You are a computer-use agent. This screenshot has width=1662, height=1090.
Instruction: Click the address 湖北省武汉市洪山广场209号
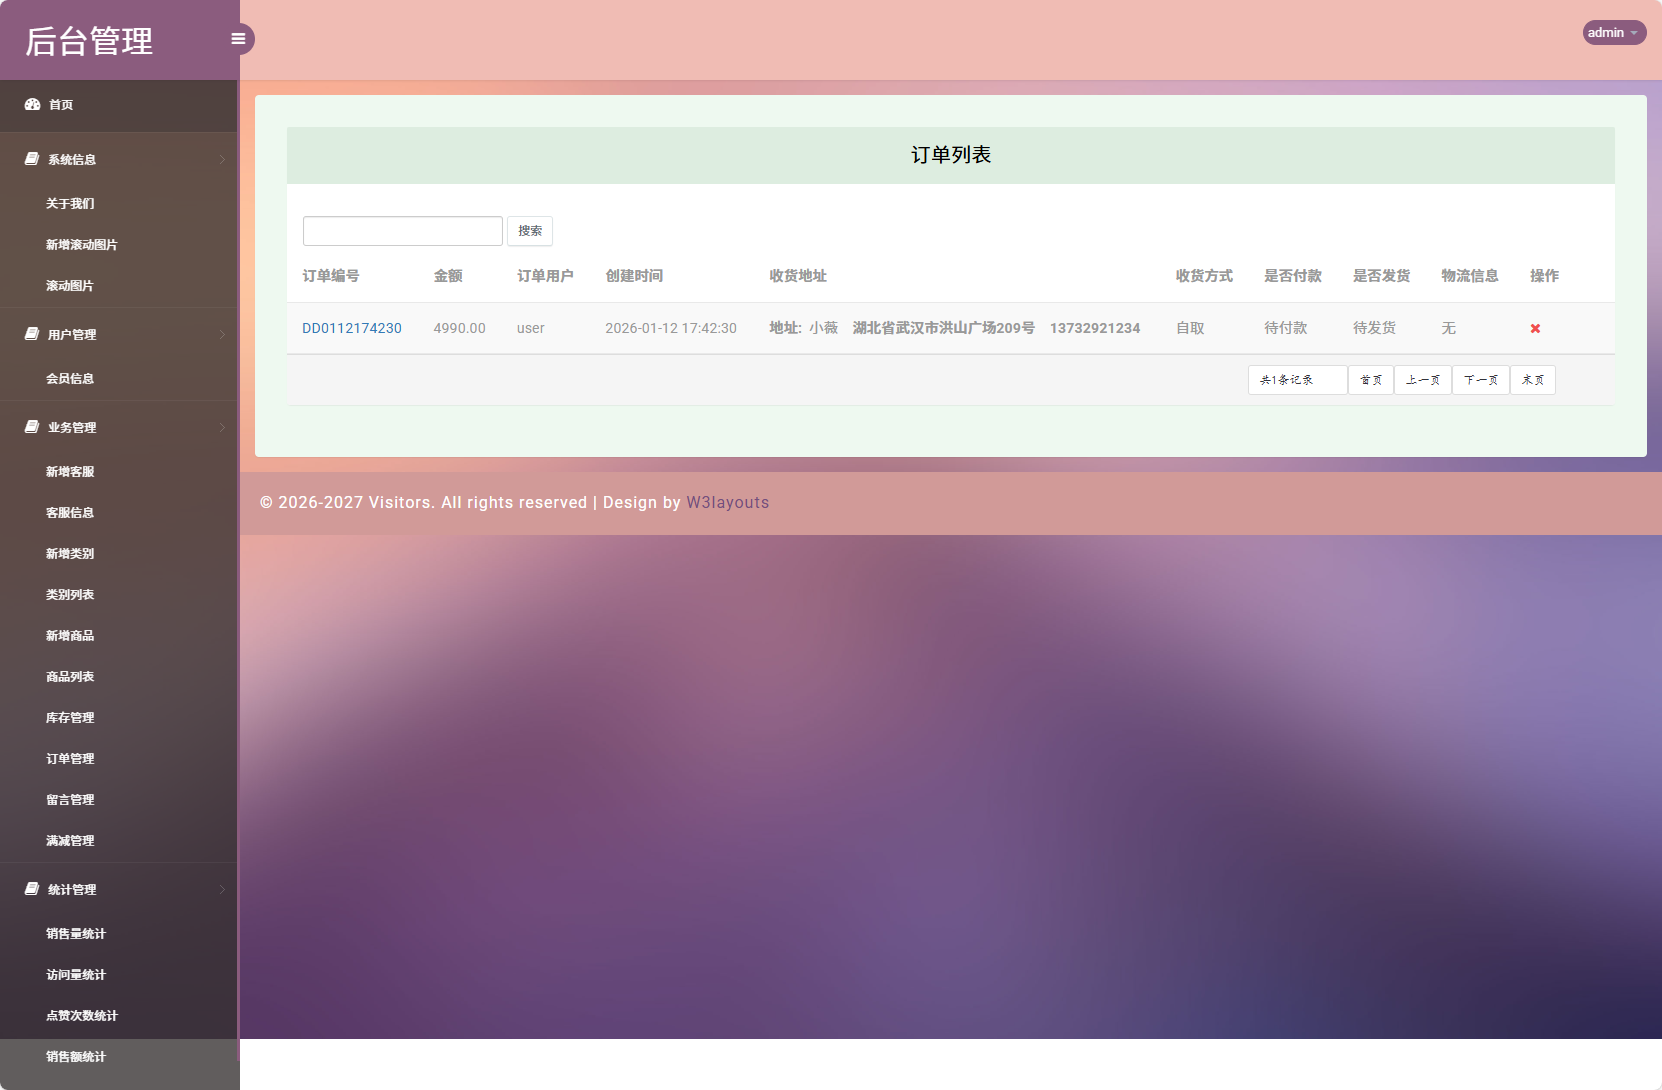(x=943, y=328)
